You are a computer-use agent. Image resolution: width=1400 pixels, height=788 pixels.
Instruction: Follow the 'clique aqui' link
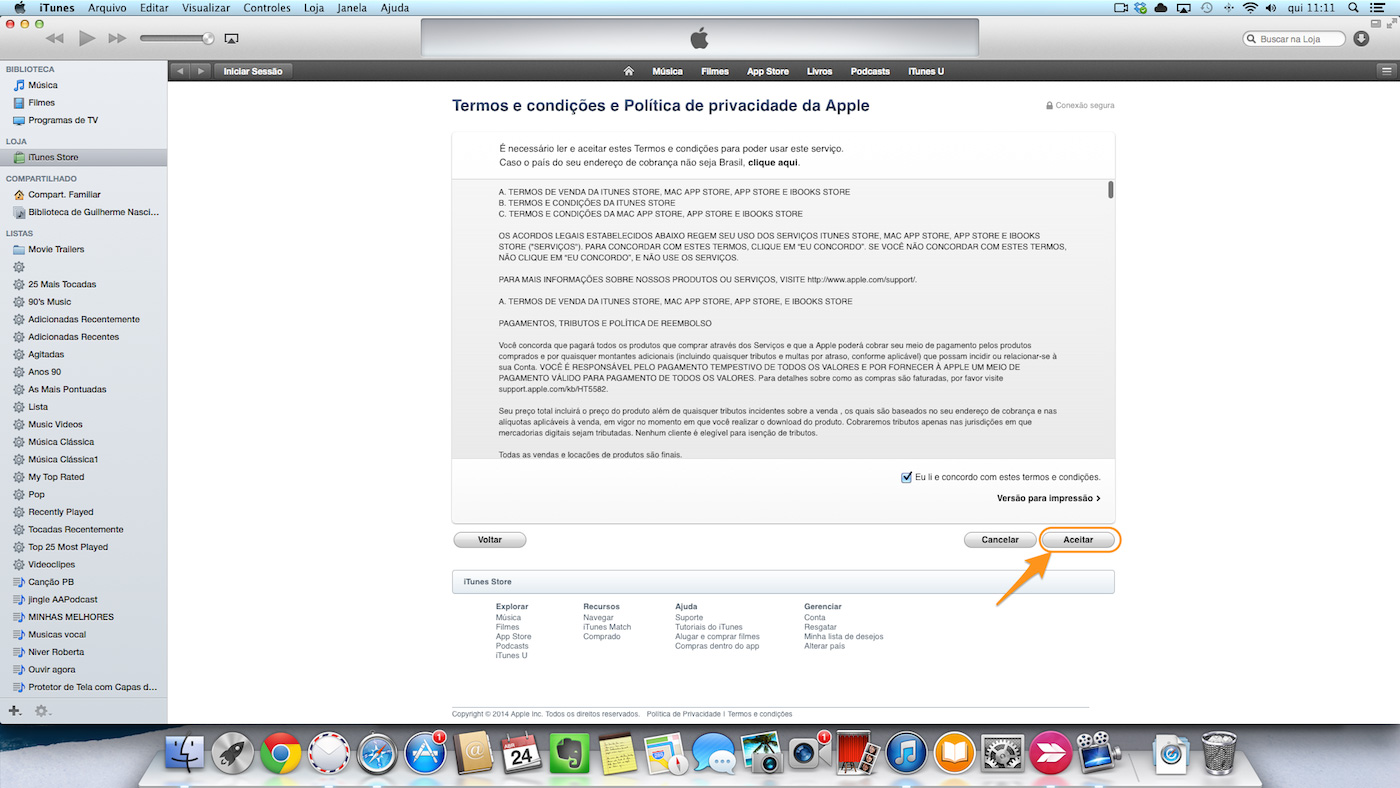[x=773, y=162]
